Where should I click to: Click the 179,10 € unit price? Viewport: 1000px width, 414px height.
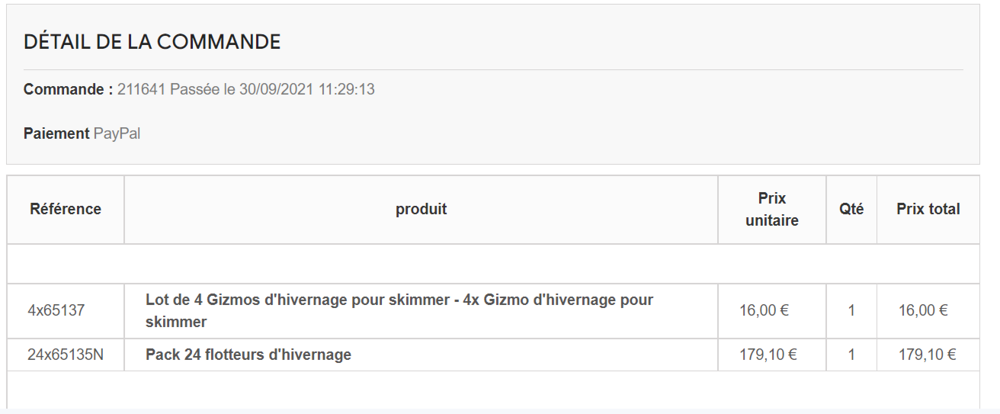pyautogui.click(x=768, y=355)
